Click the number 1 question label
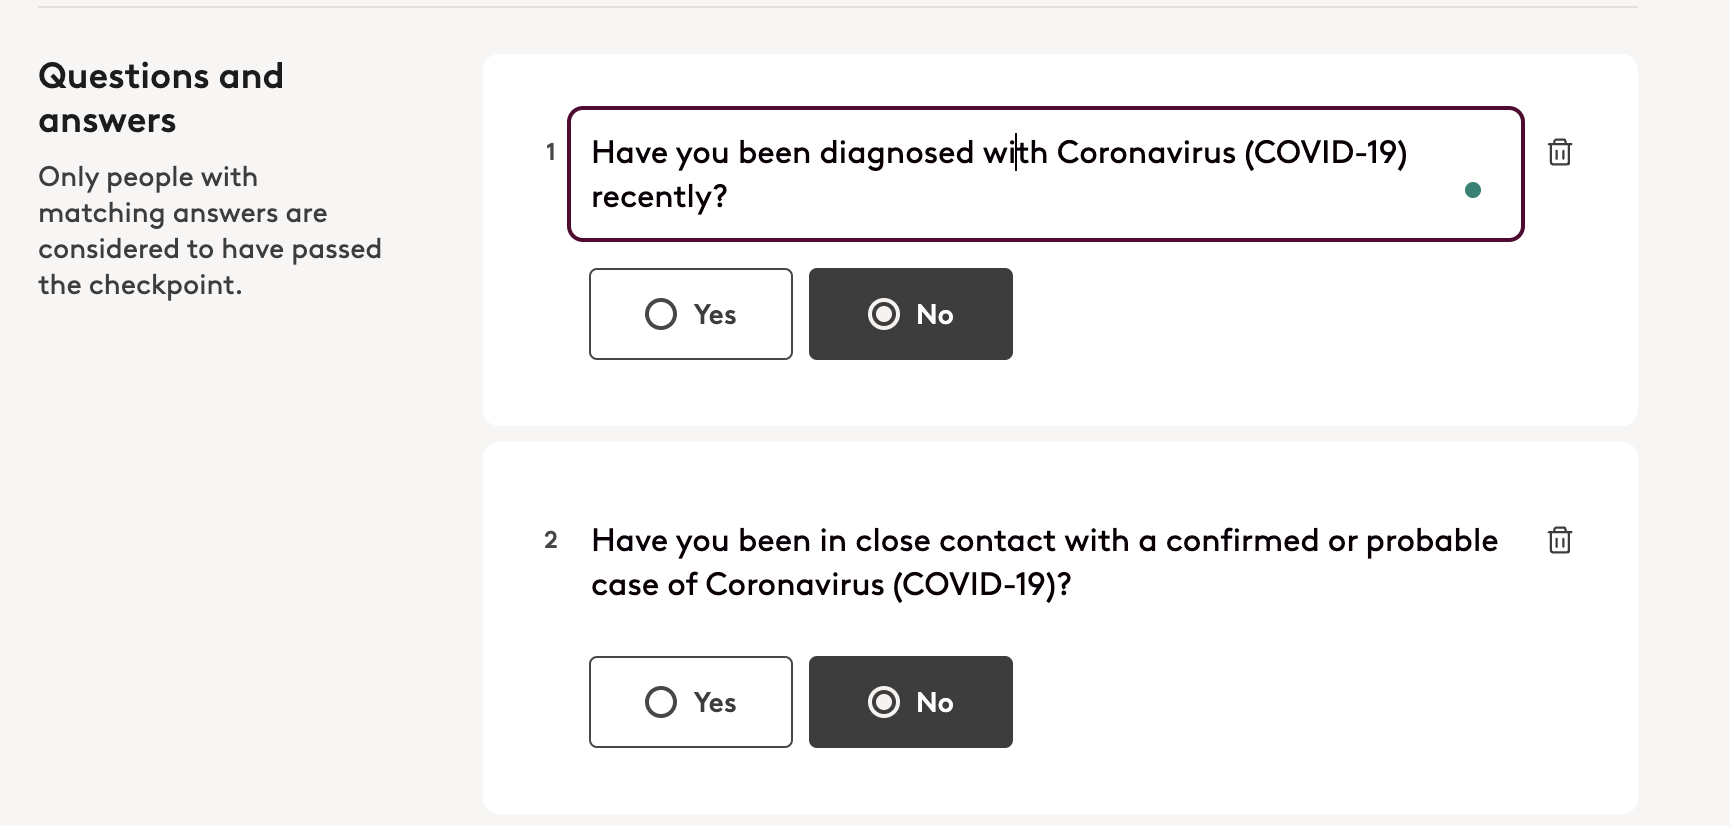 point(550,152)
